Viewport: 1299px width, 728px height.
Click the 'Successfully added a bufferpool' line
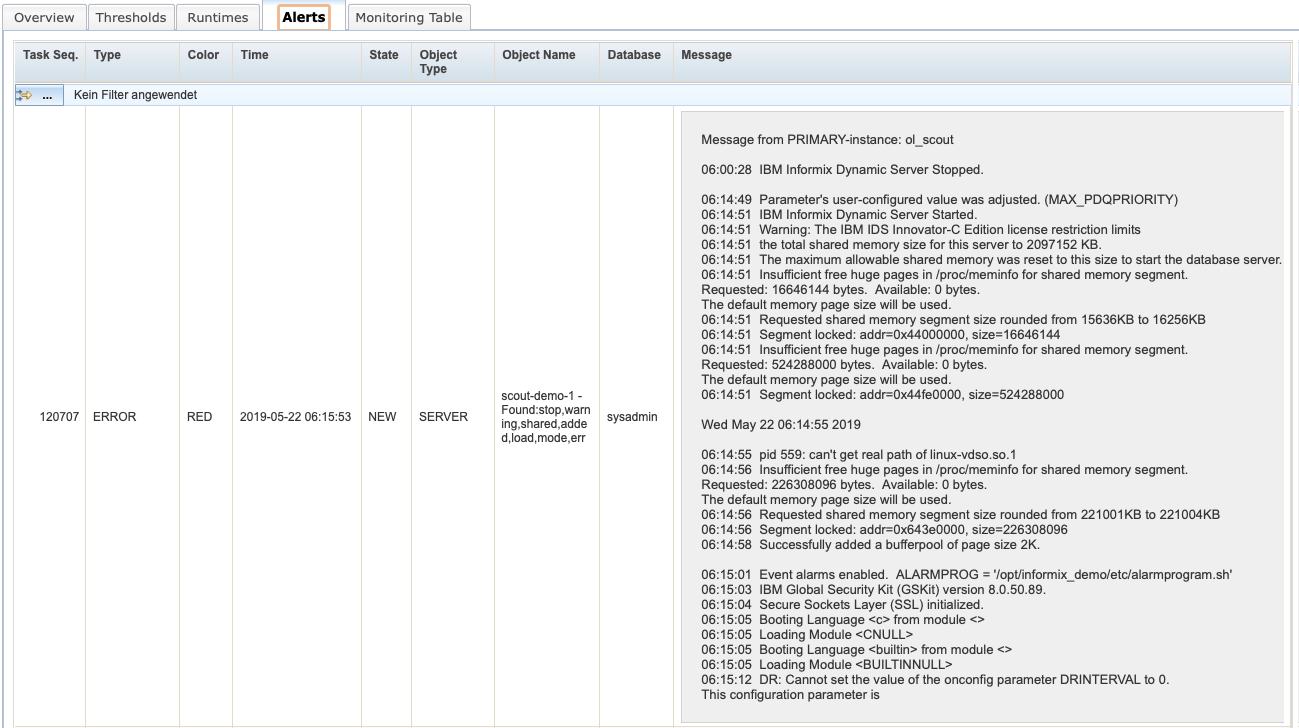[870, 545]
